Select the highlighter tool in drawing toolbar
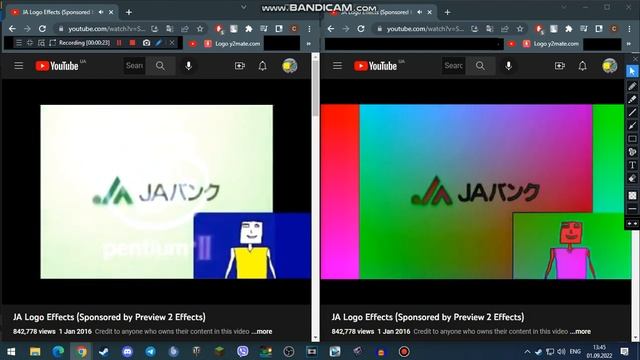The image size is (640, 360). [x=632, y=99]
